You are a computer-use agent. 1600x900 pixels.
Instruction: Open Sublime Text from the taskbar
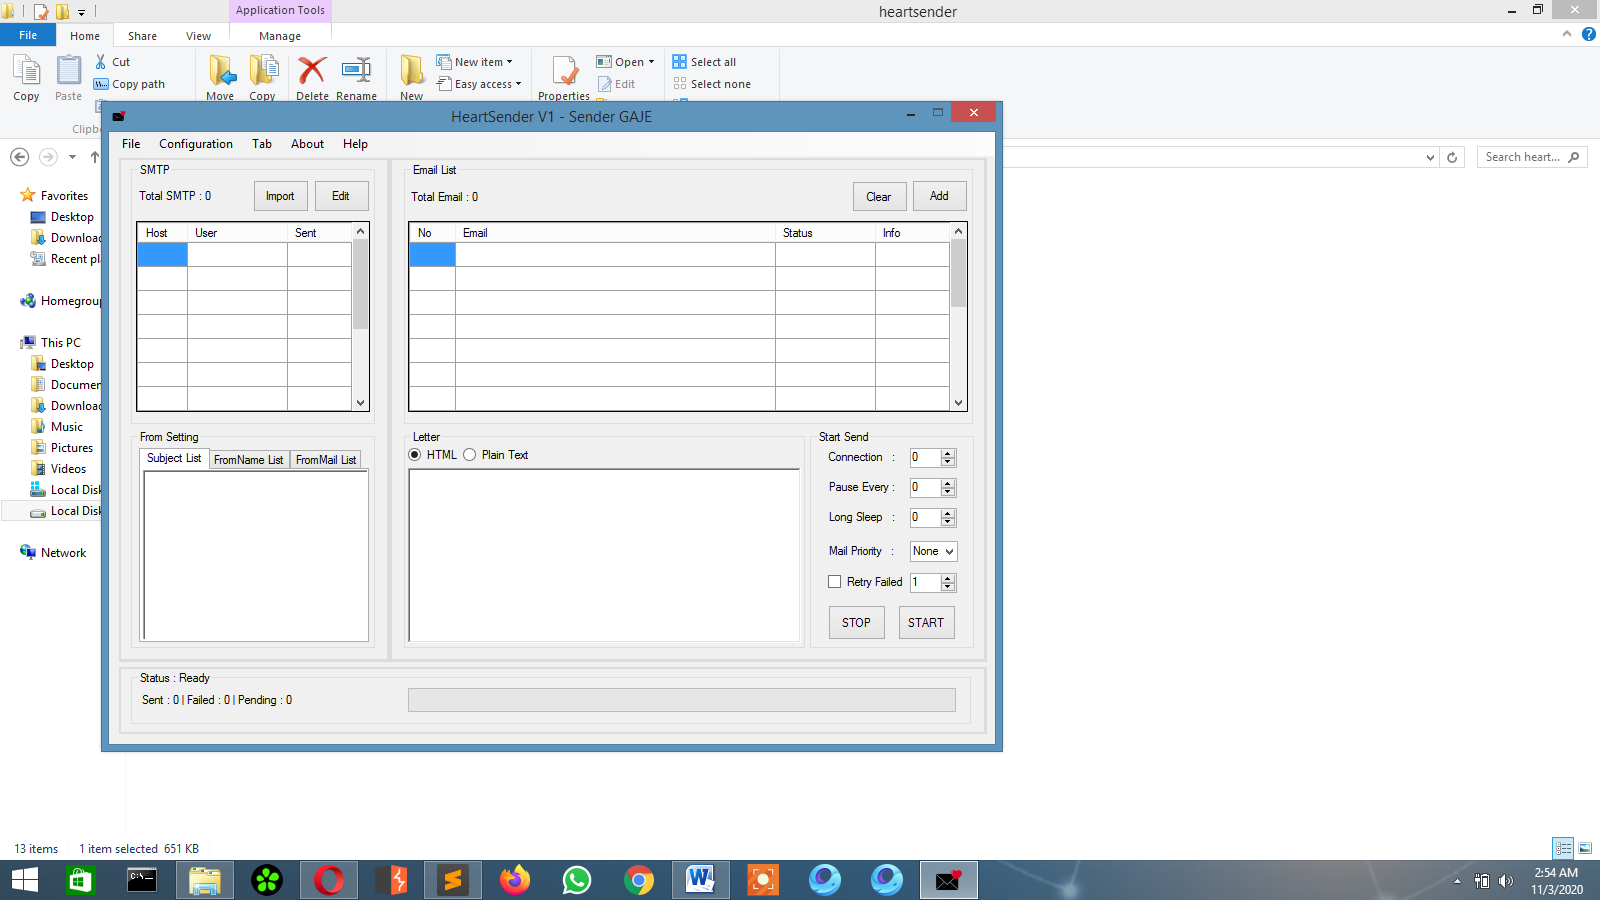pos(452,880)
